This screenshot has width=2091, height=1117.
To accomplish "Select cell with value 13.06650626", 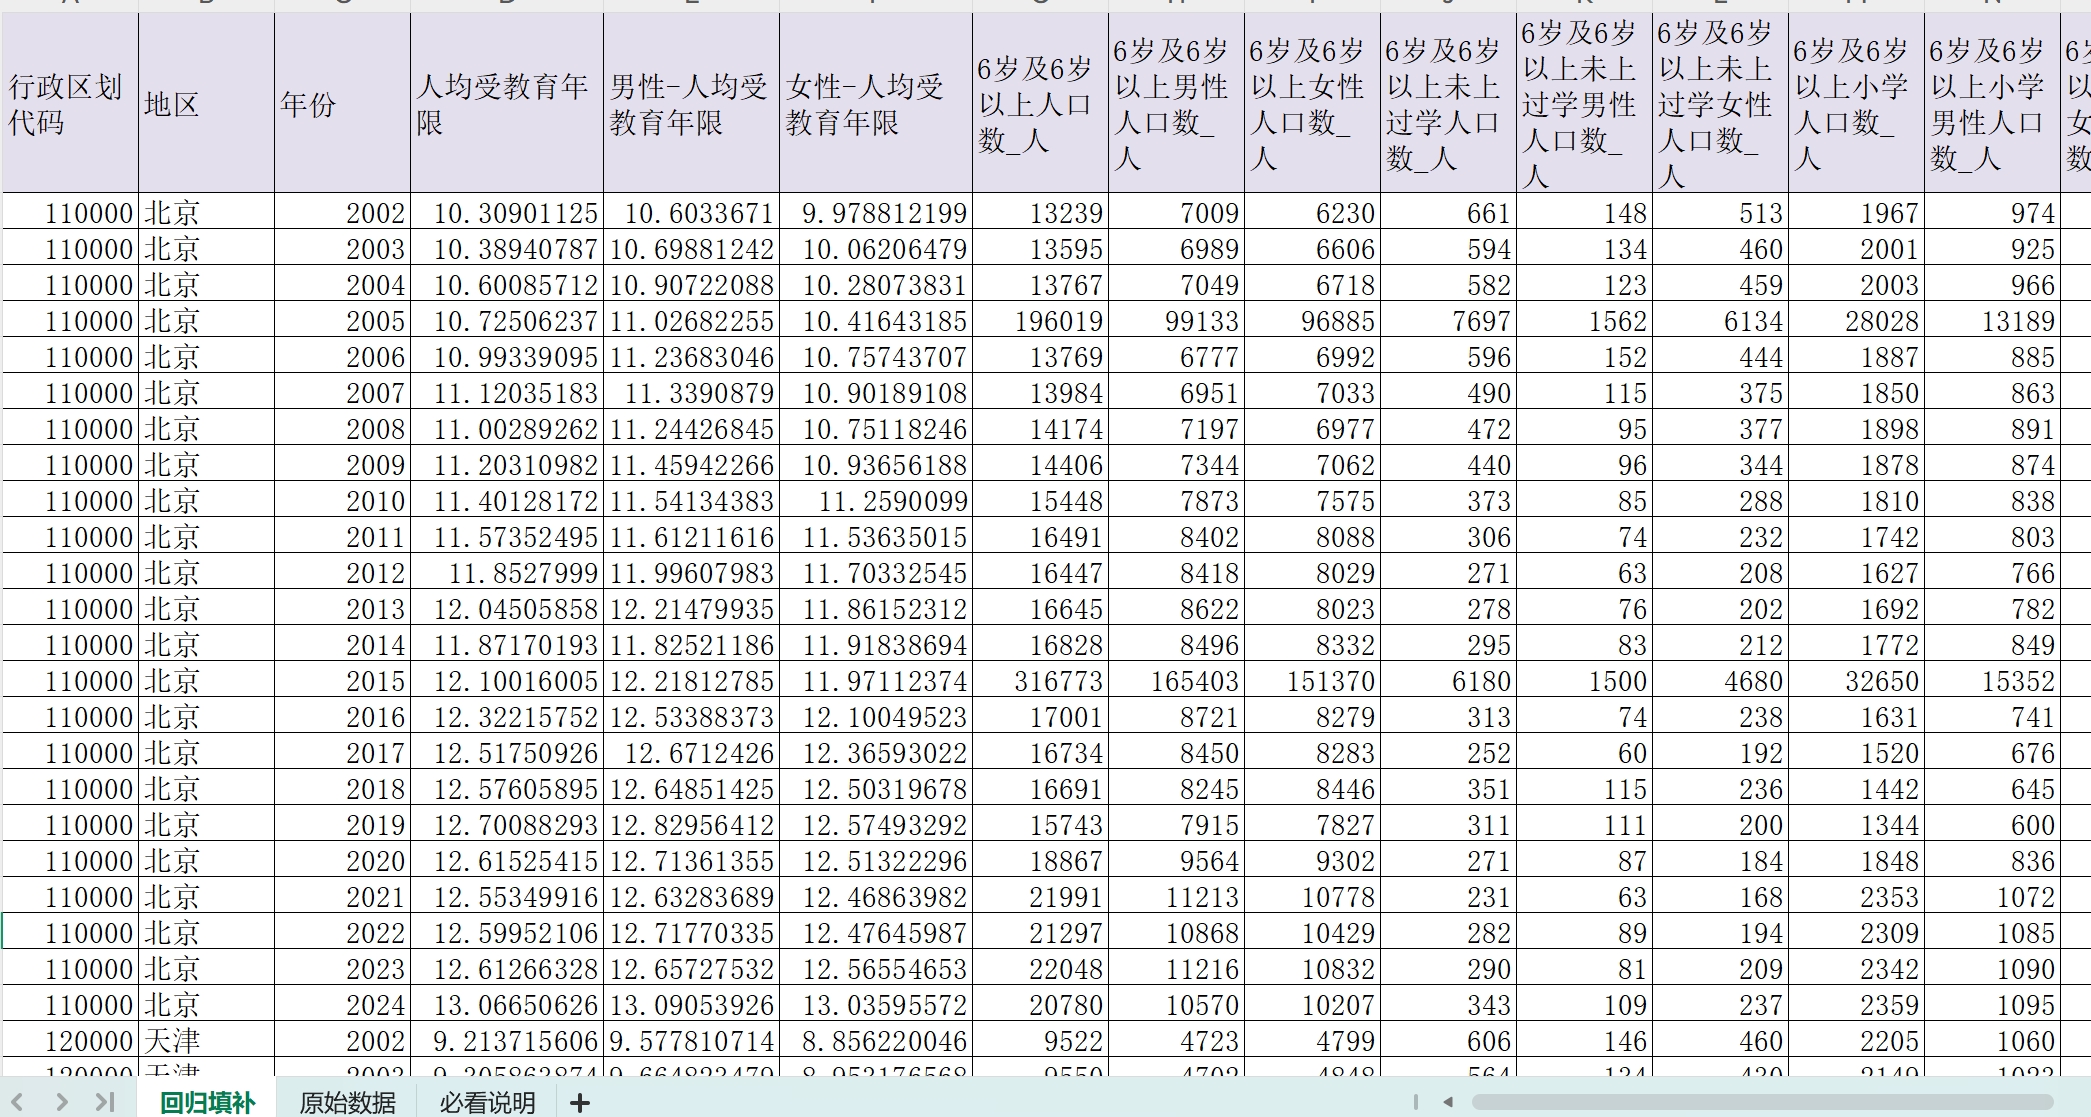I will 506,1005.
